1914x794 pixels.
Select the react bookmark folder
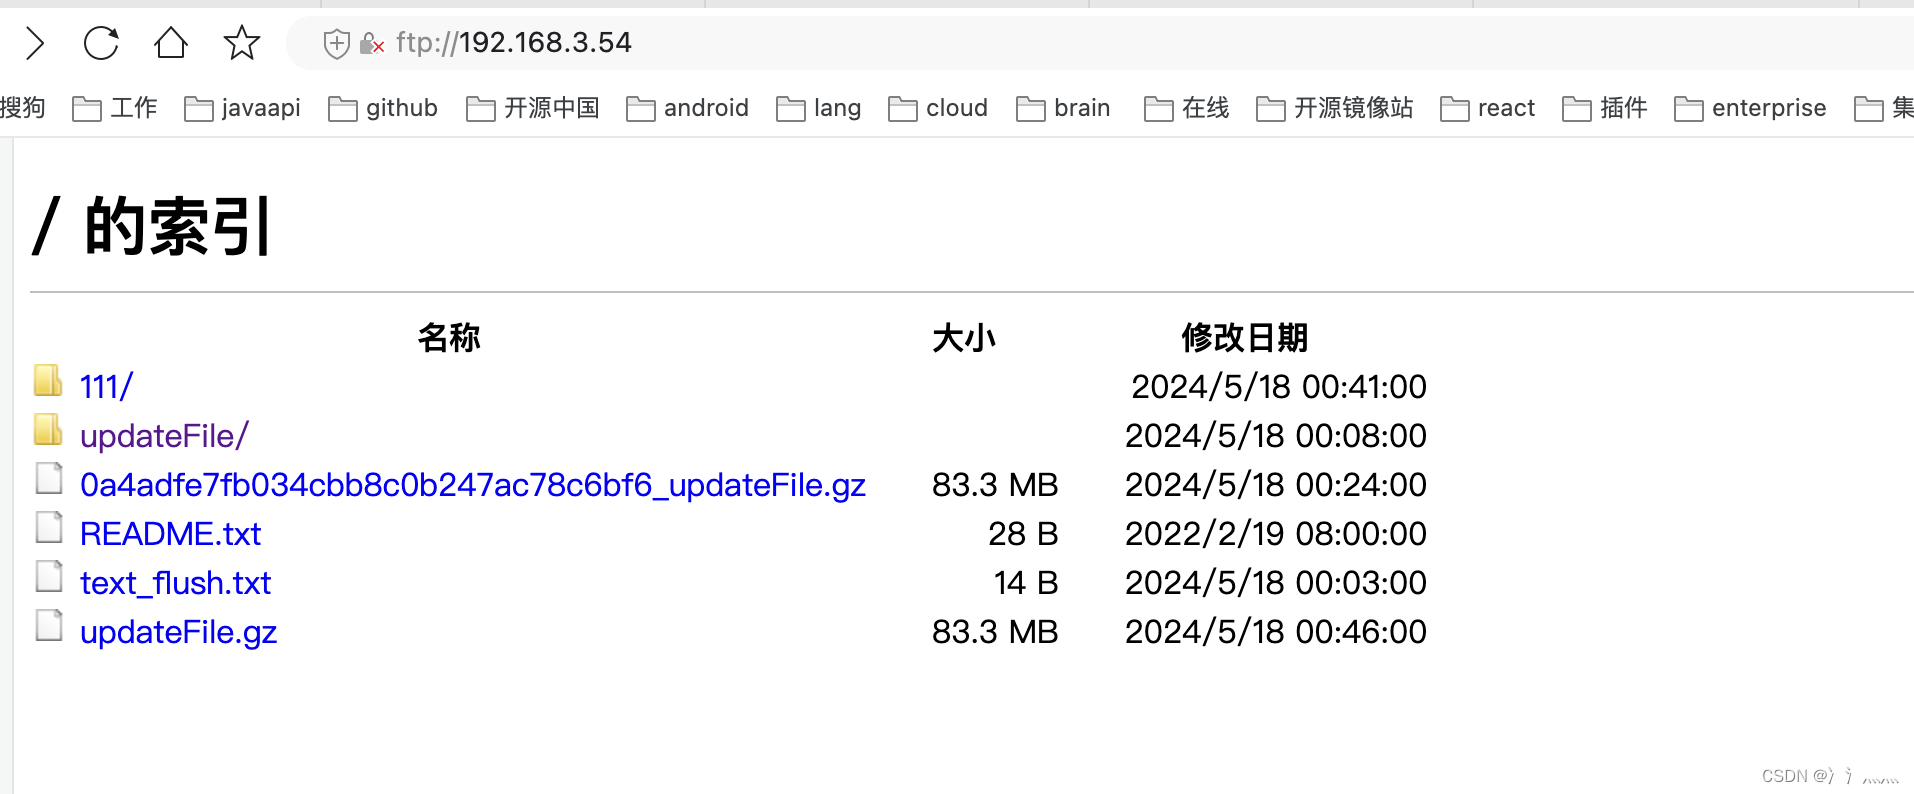point(1507,108)
